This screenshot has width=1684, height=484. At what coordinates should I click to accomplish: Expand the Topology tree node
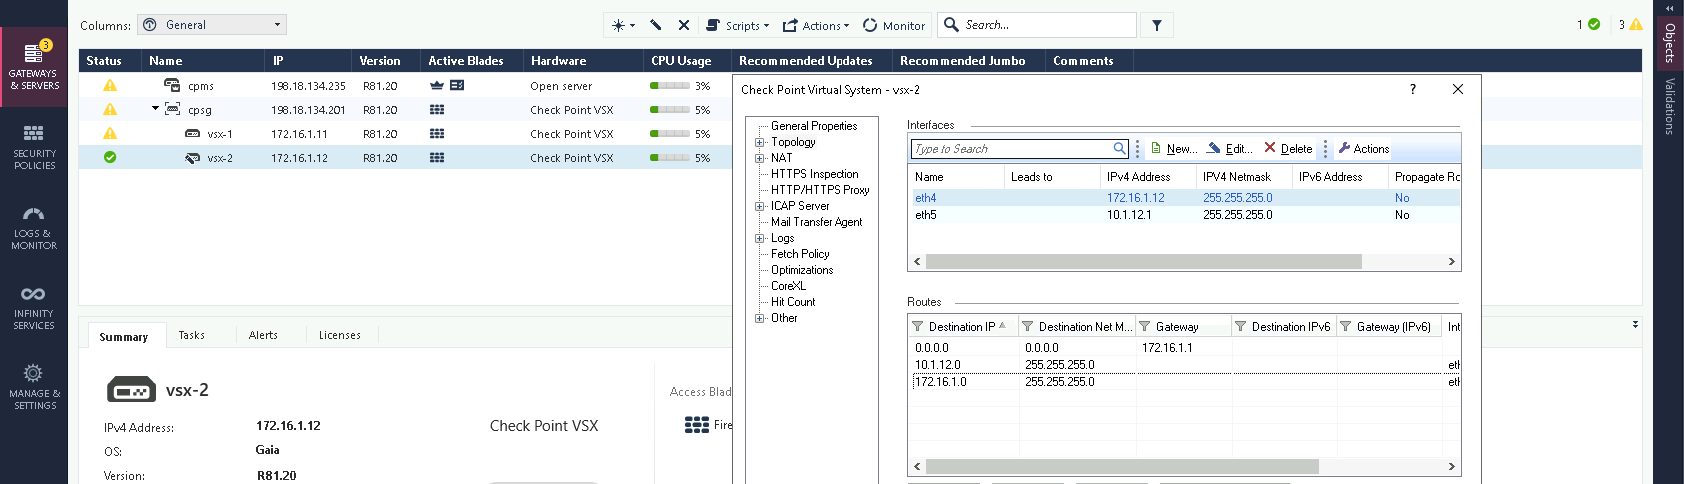(x=760, y=142)
